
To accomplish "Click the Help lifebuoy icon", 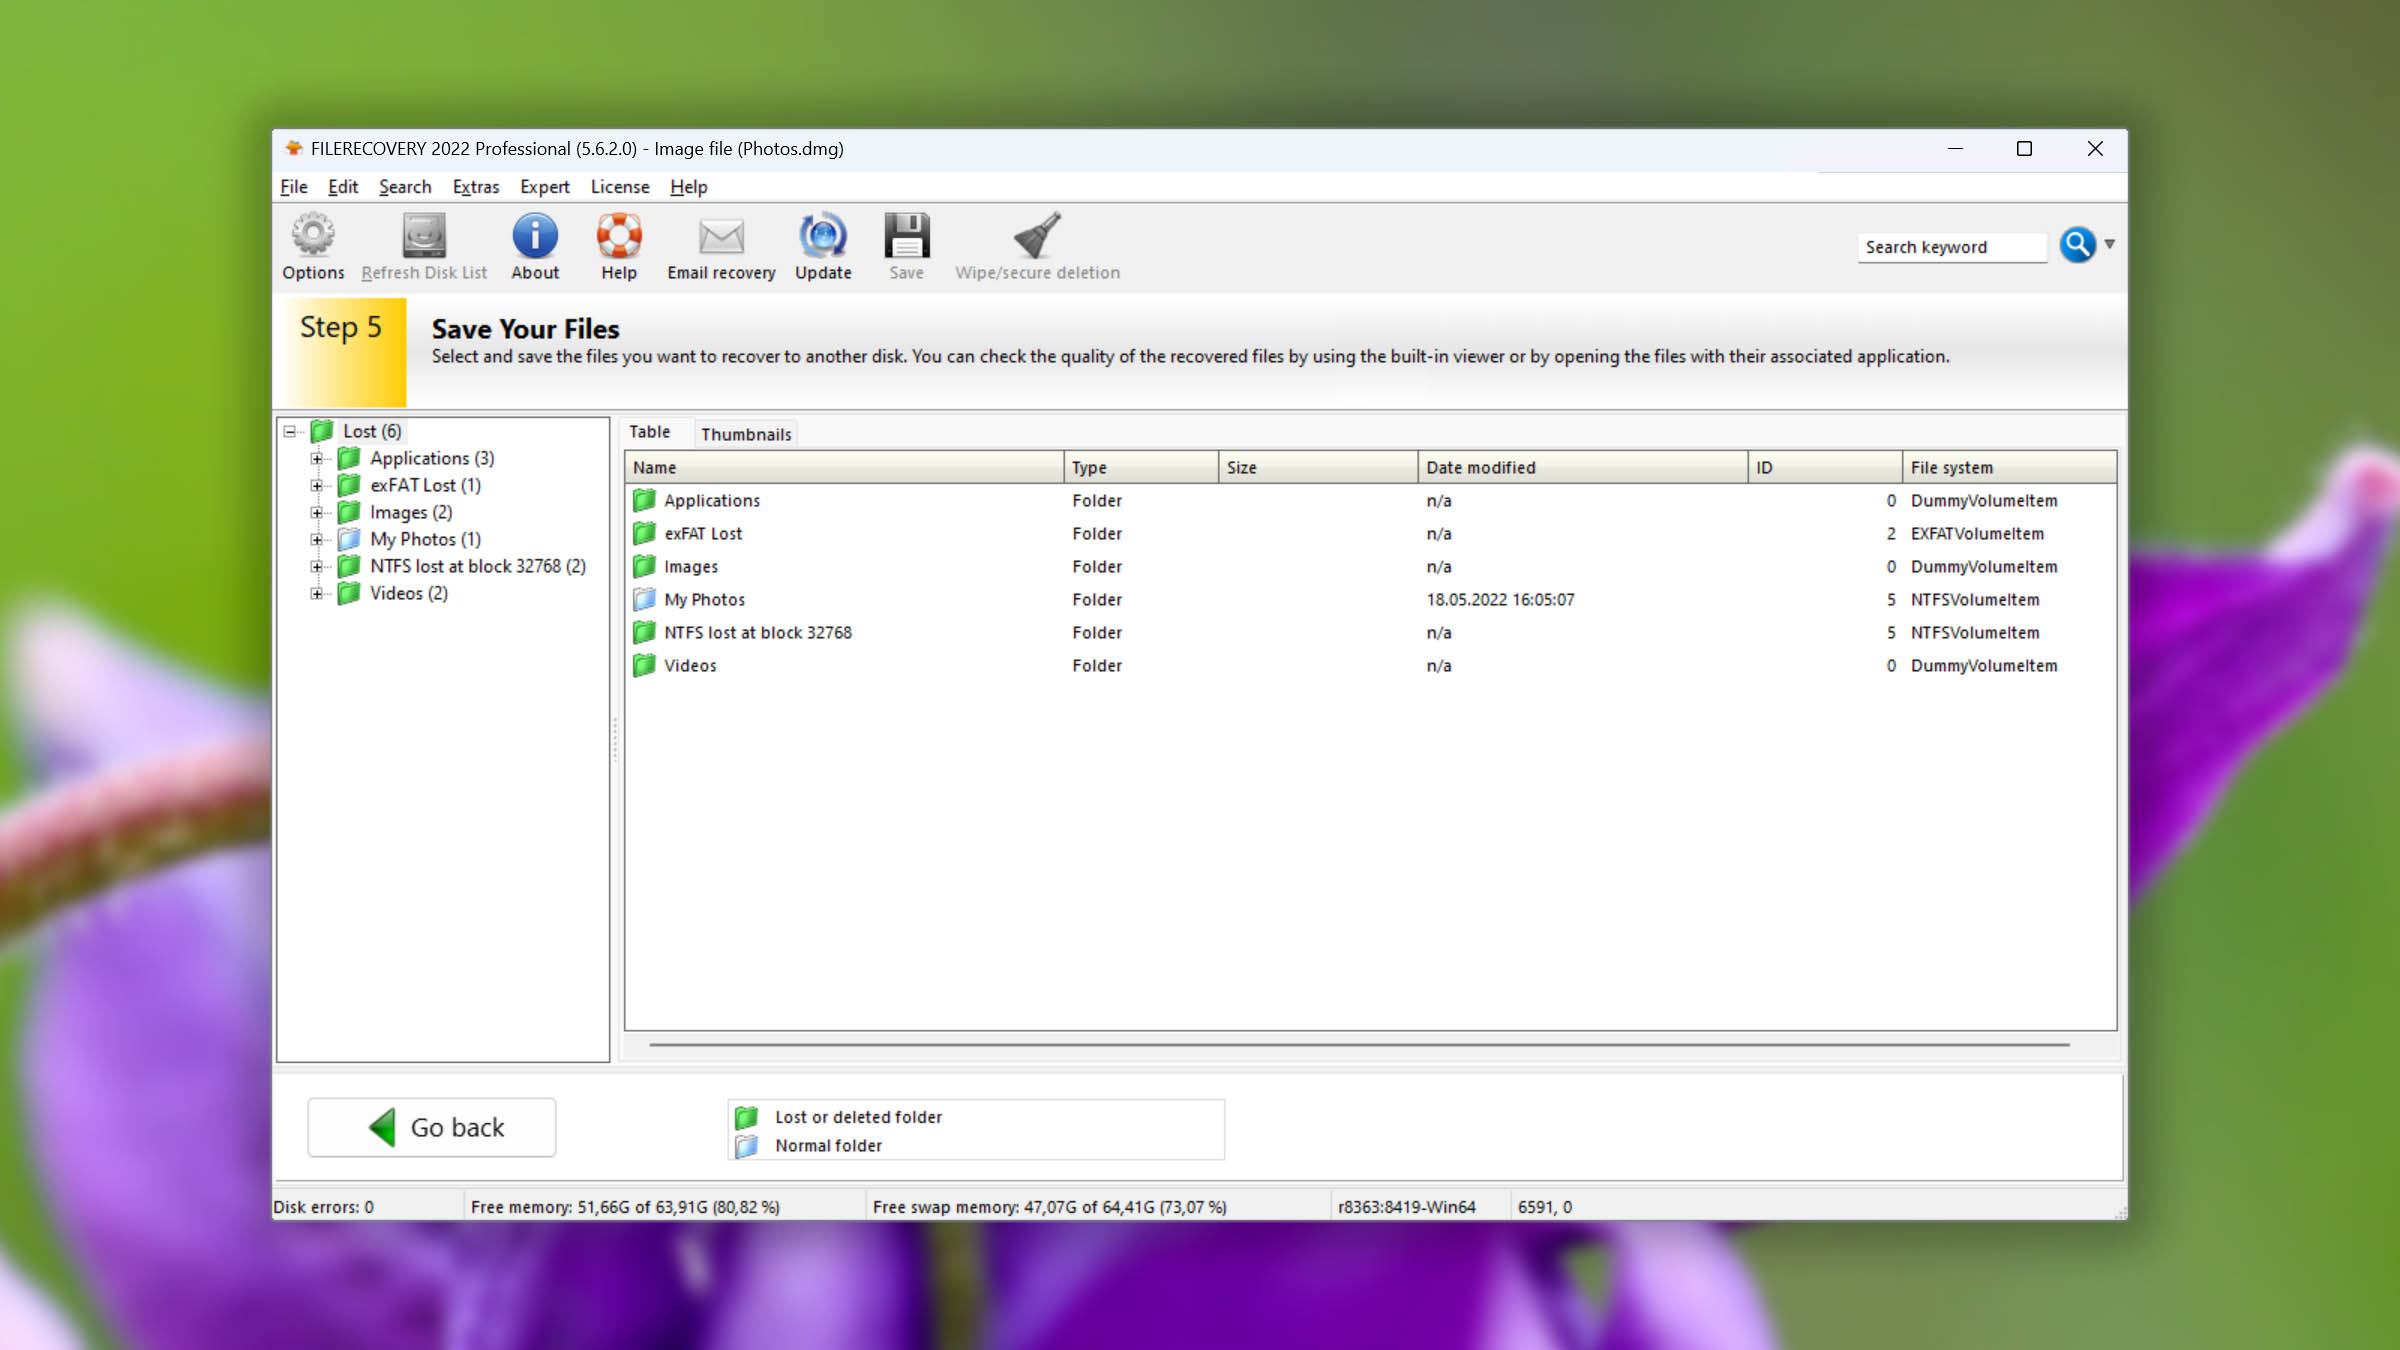I will [x=619, y=236].
